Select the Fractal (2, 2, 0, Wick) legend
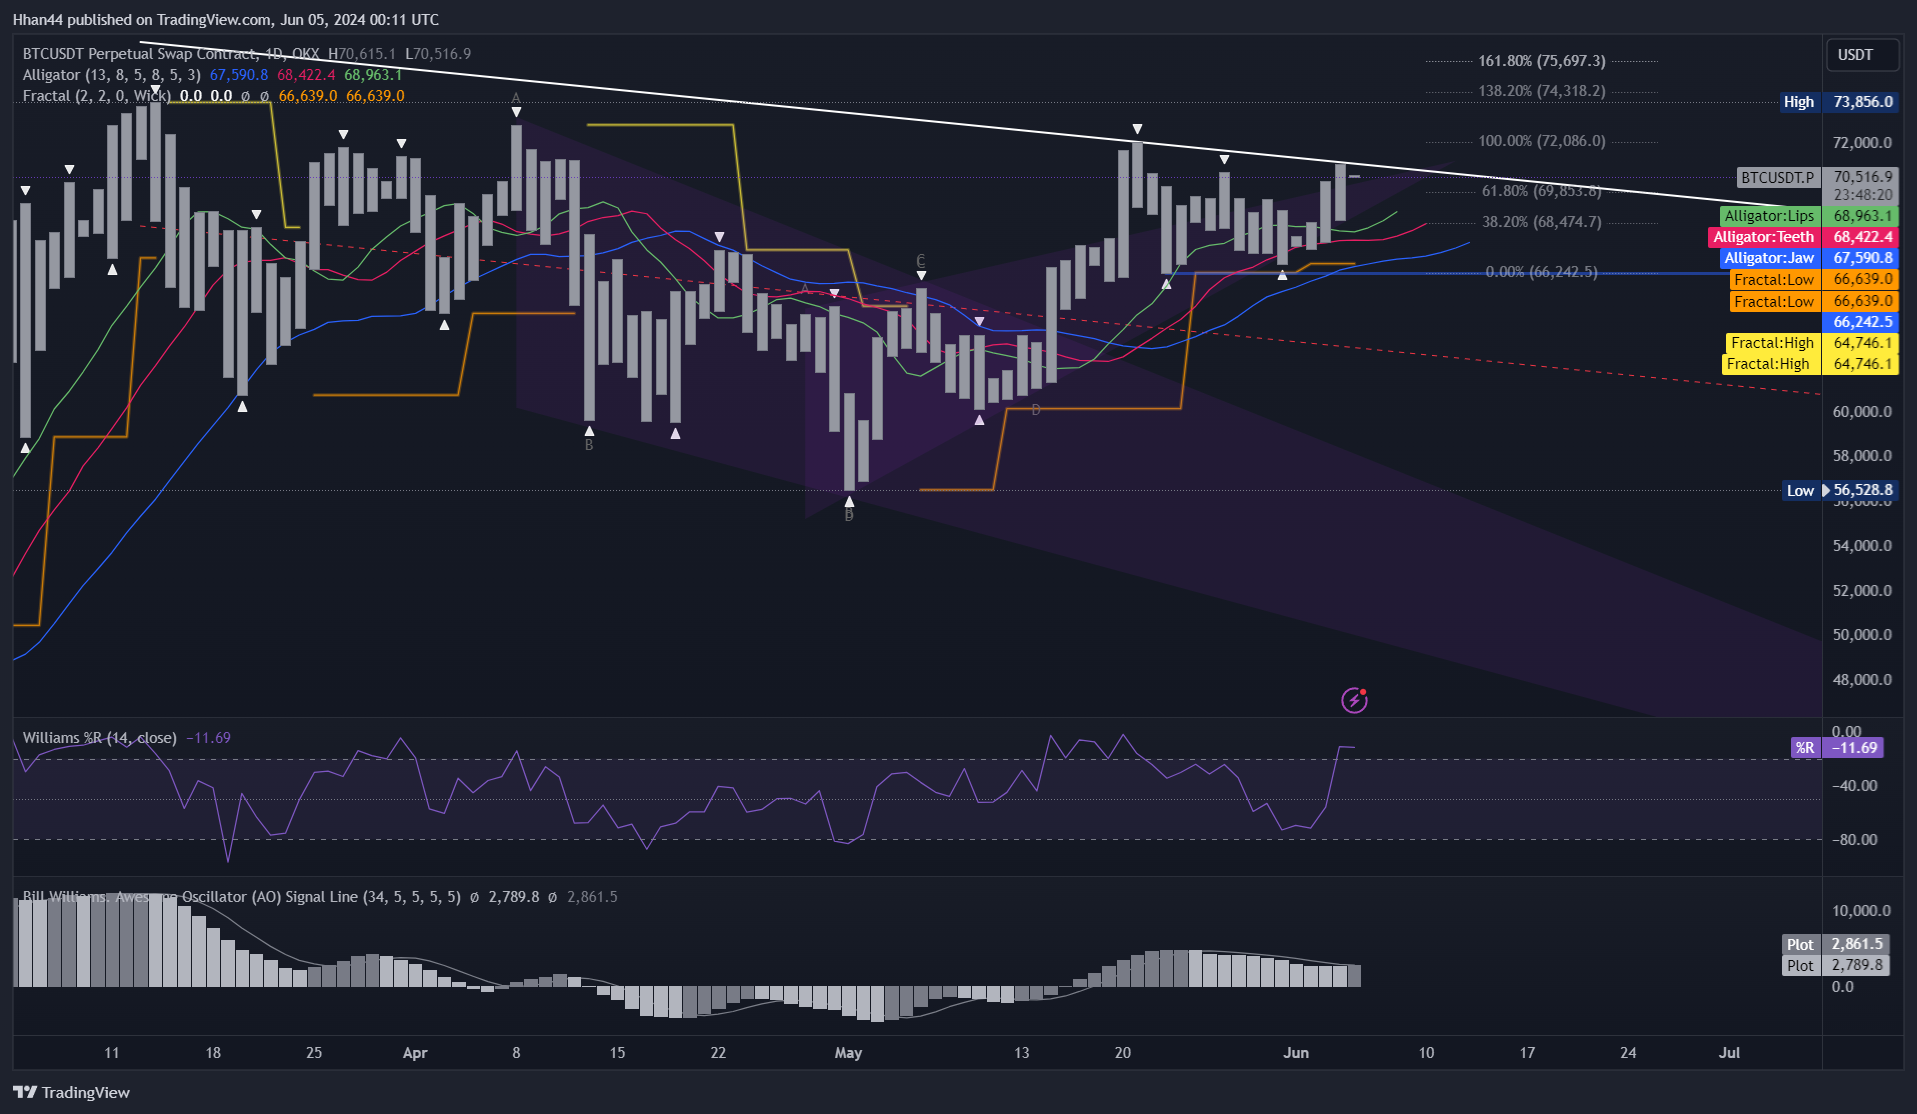The width and height of the screenshot is (1917, 1114). point(97,96)
